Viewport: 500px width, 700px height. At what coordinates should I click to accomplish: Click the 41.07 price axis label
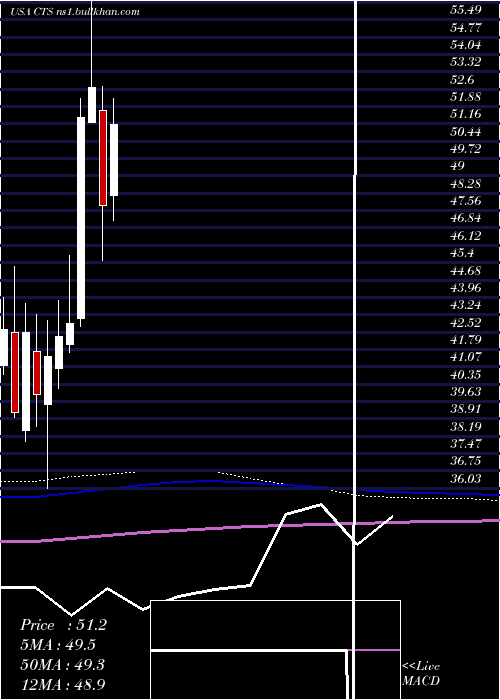(465, 357)
